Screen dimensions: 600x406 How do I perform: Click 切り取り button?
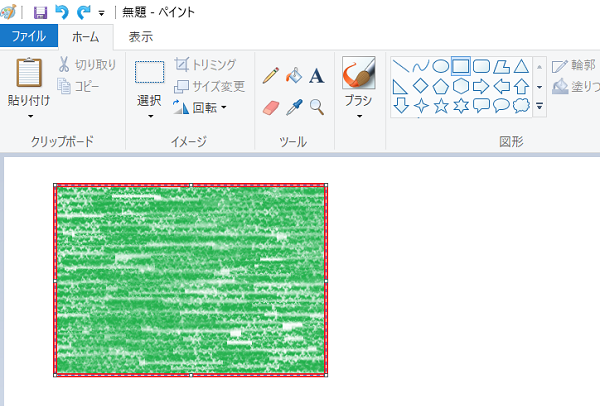87,65
